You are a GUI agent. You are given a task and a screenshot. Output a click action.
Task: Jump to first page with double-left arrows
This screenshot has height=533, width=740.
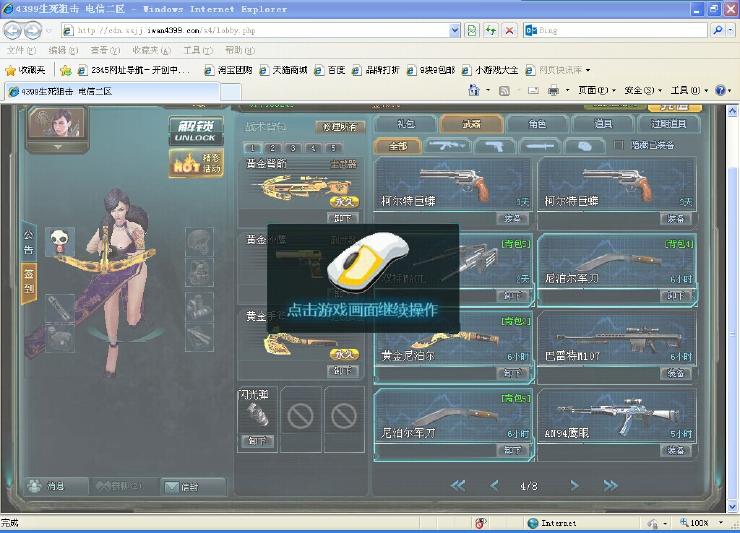click(x=458, y=485)
